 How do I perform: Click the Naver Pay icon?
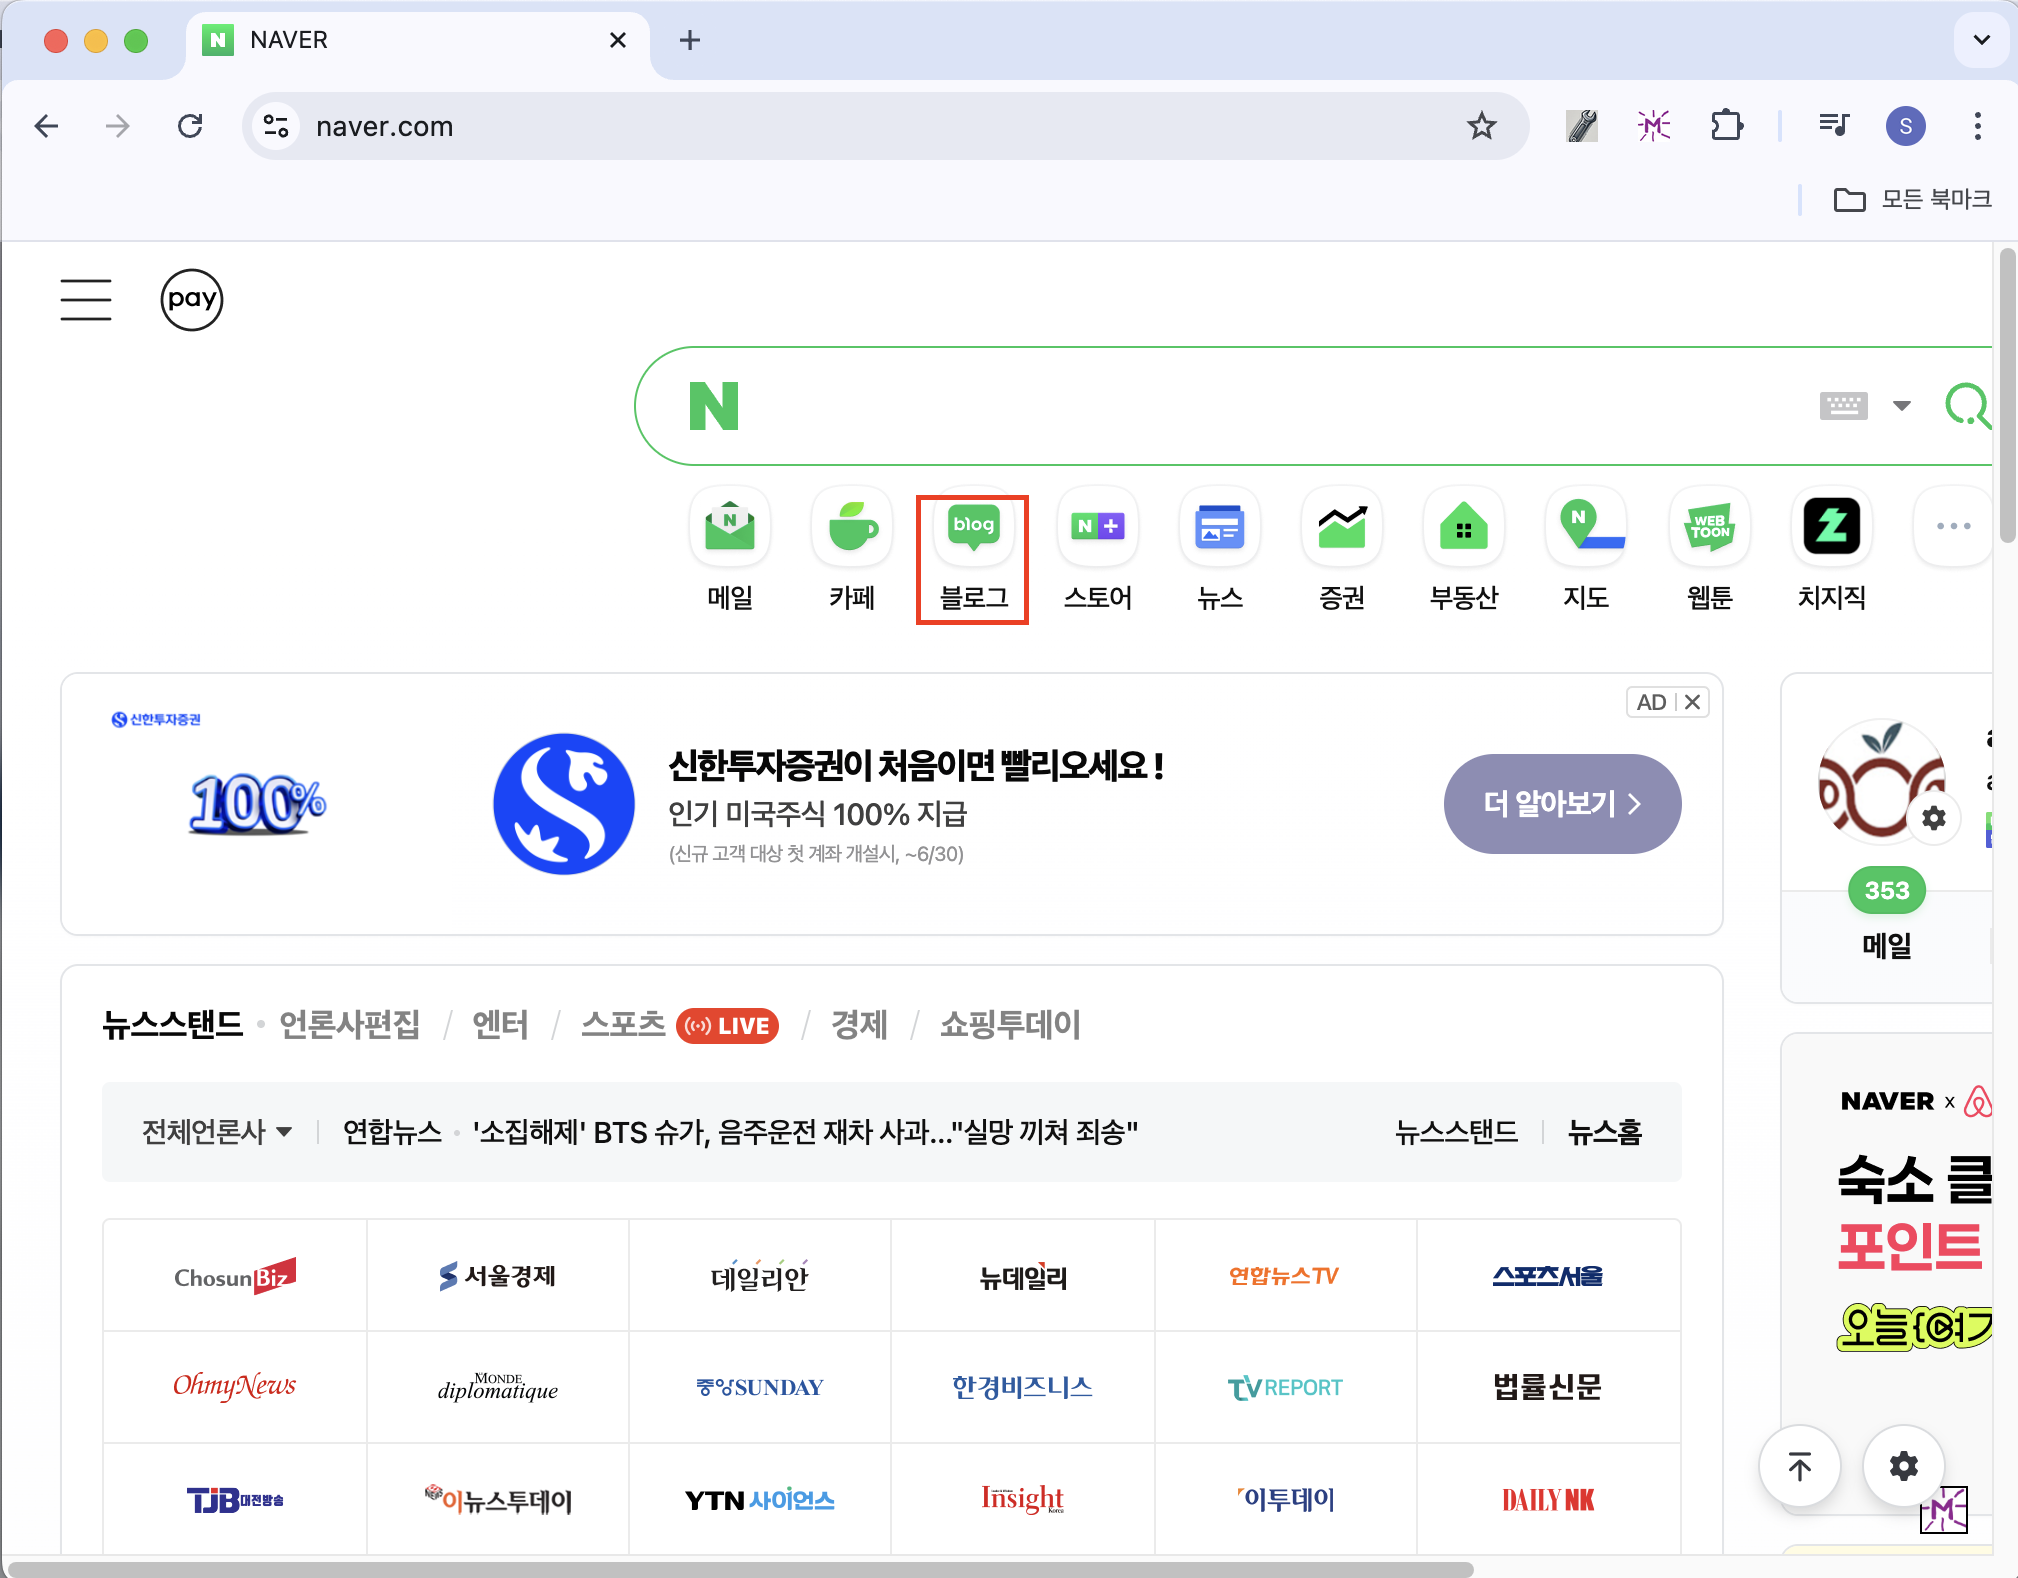point(191,299)
